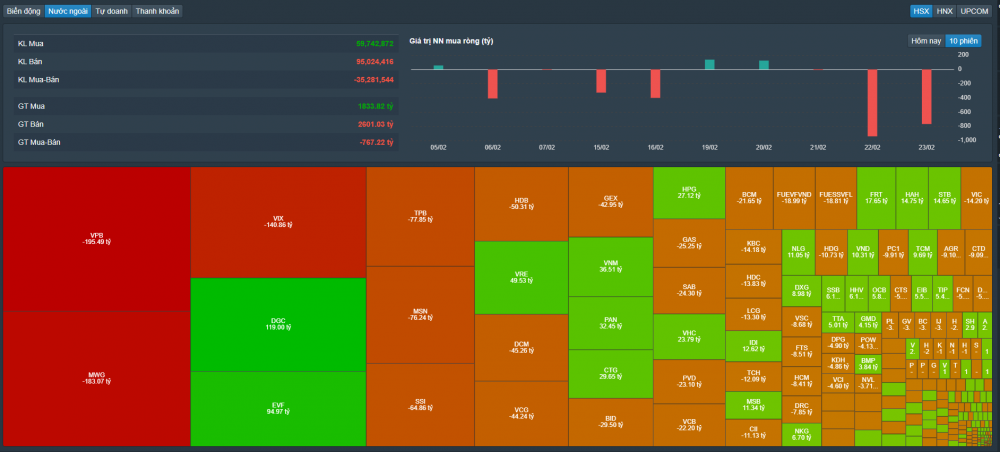Click the HAH 14.75 tỷ tile
Viewport: 1000px width, 452px height.
tap(912, 198)
